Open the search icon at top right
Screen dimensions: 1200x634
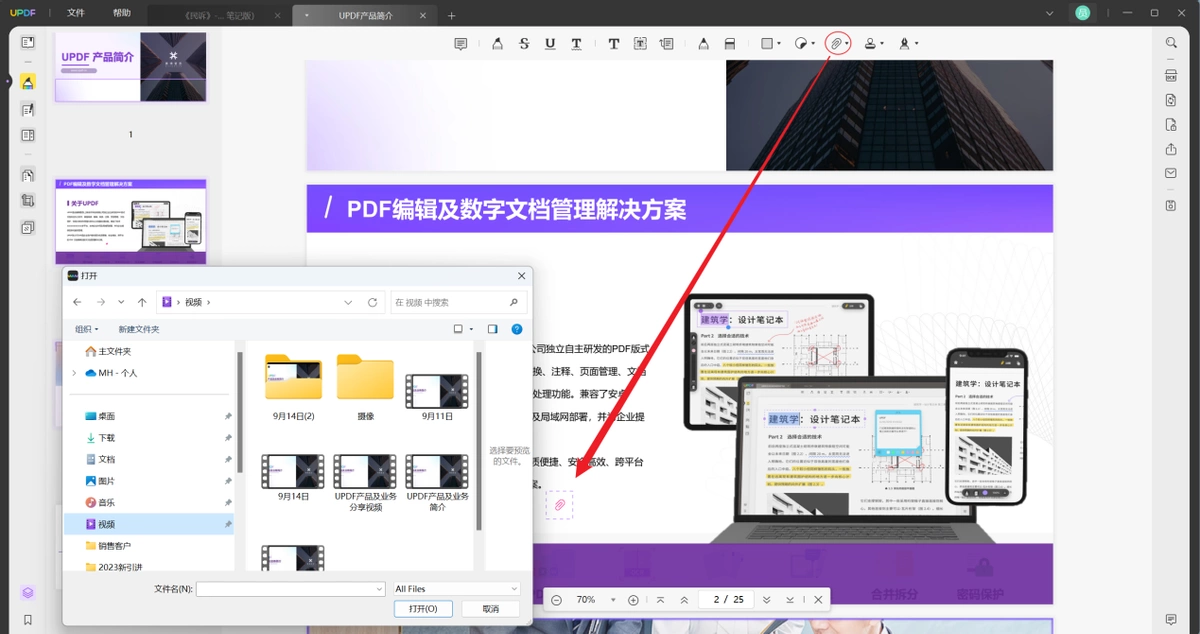coord(1171,43)
